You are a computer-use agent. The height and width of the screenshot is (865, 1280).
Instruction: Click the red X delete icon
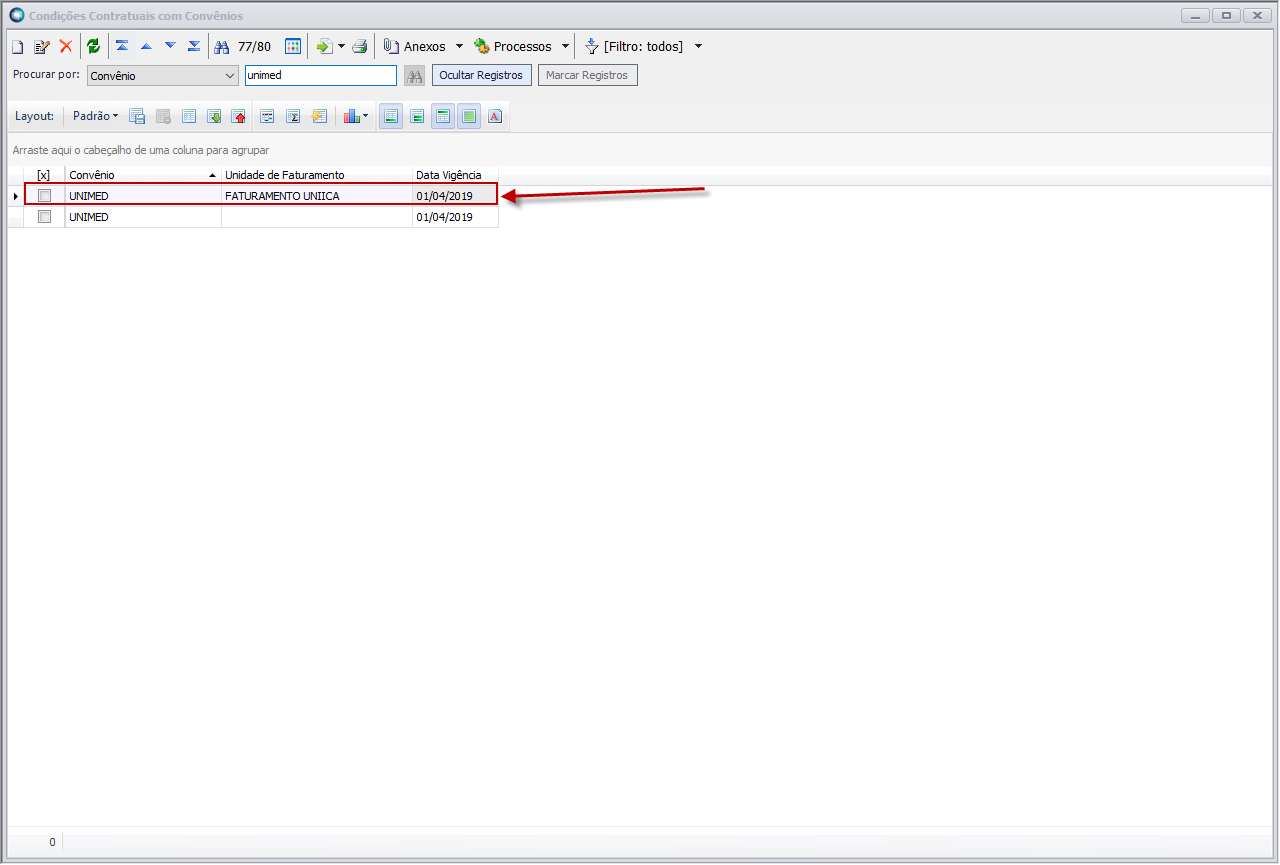point(66,46)
